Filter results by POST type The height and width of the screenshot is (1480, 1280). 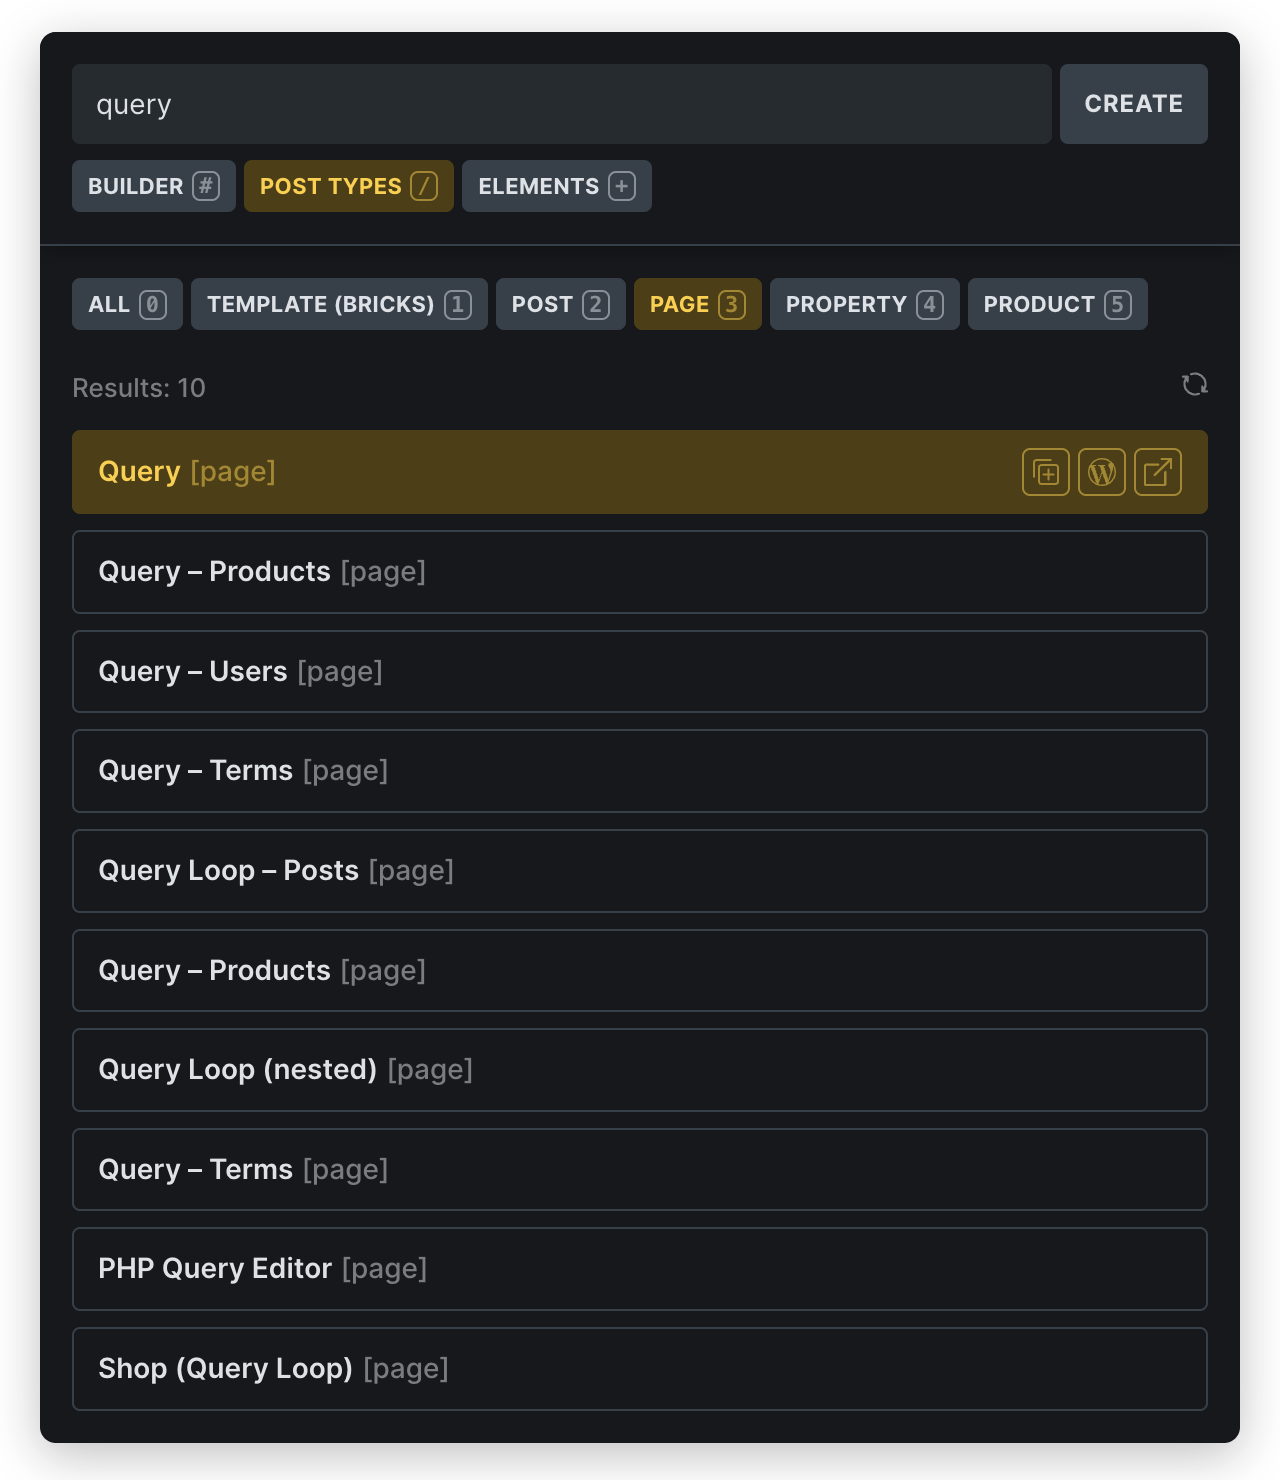click(x=560, y=304)
